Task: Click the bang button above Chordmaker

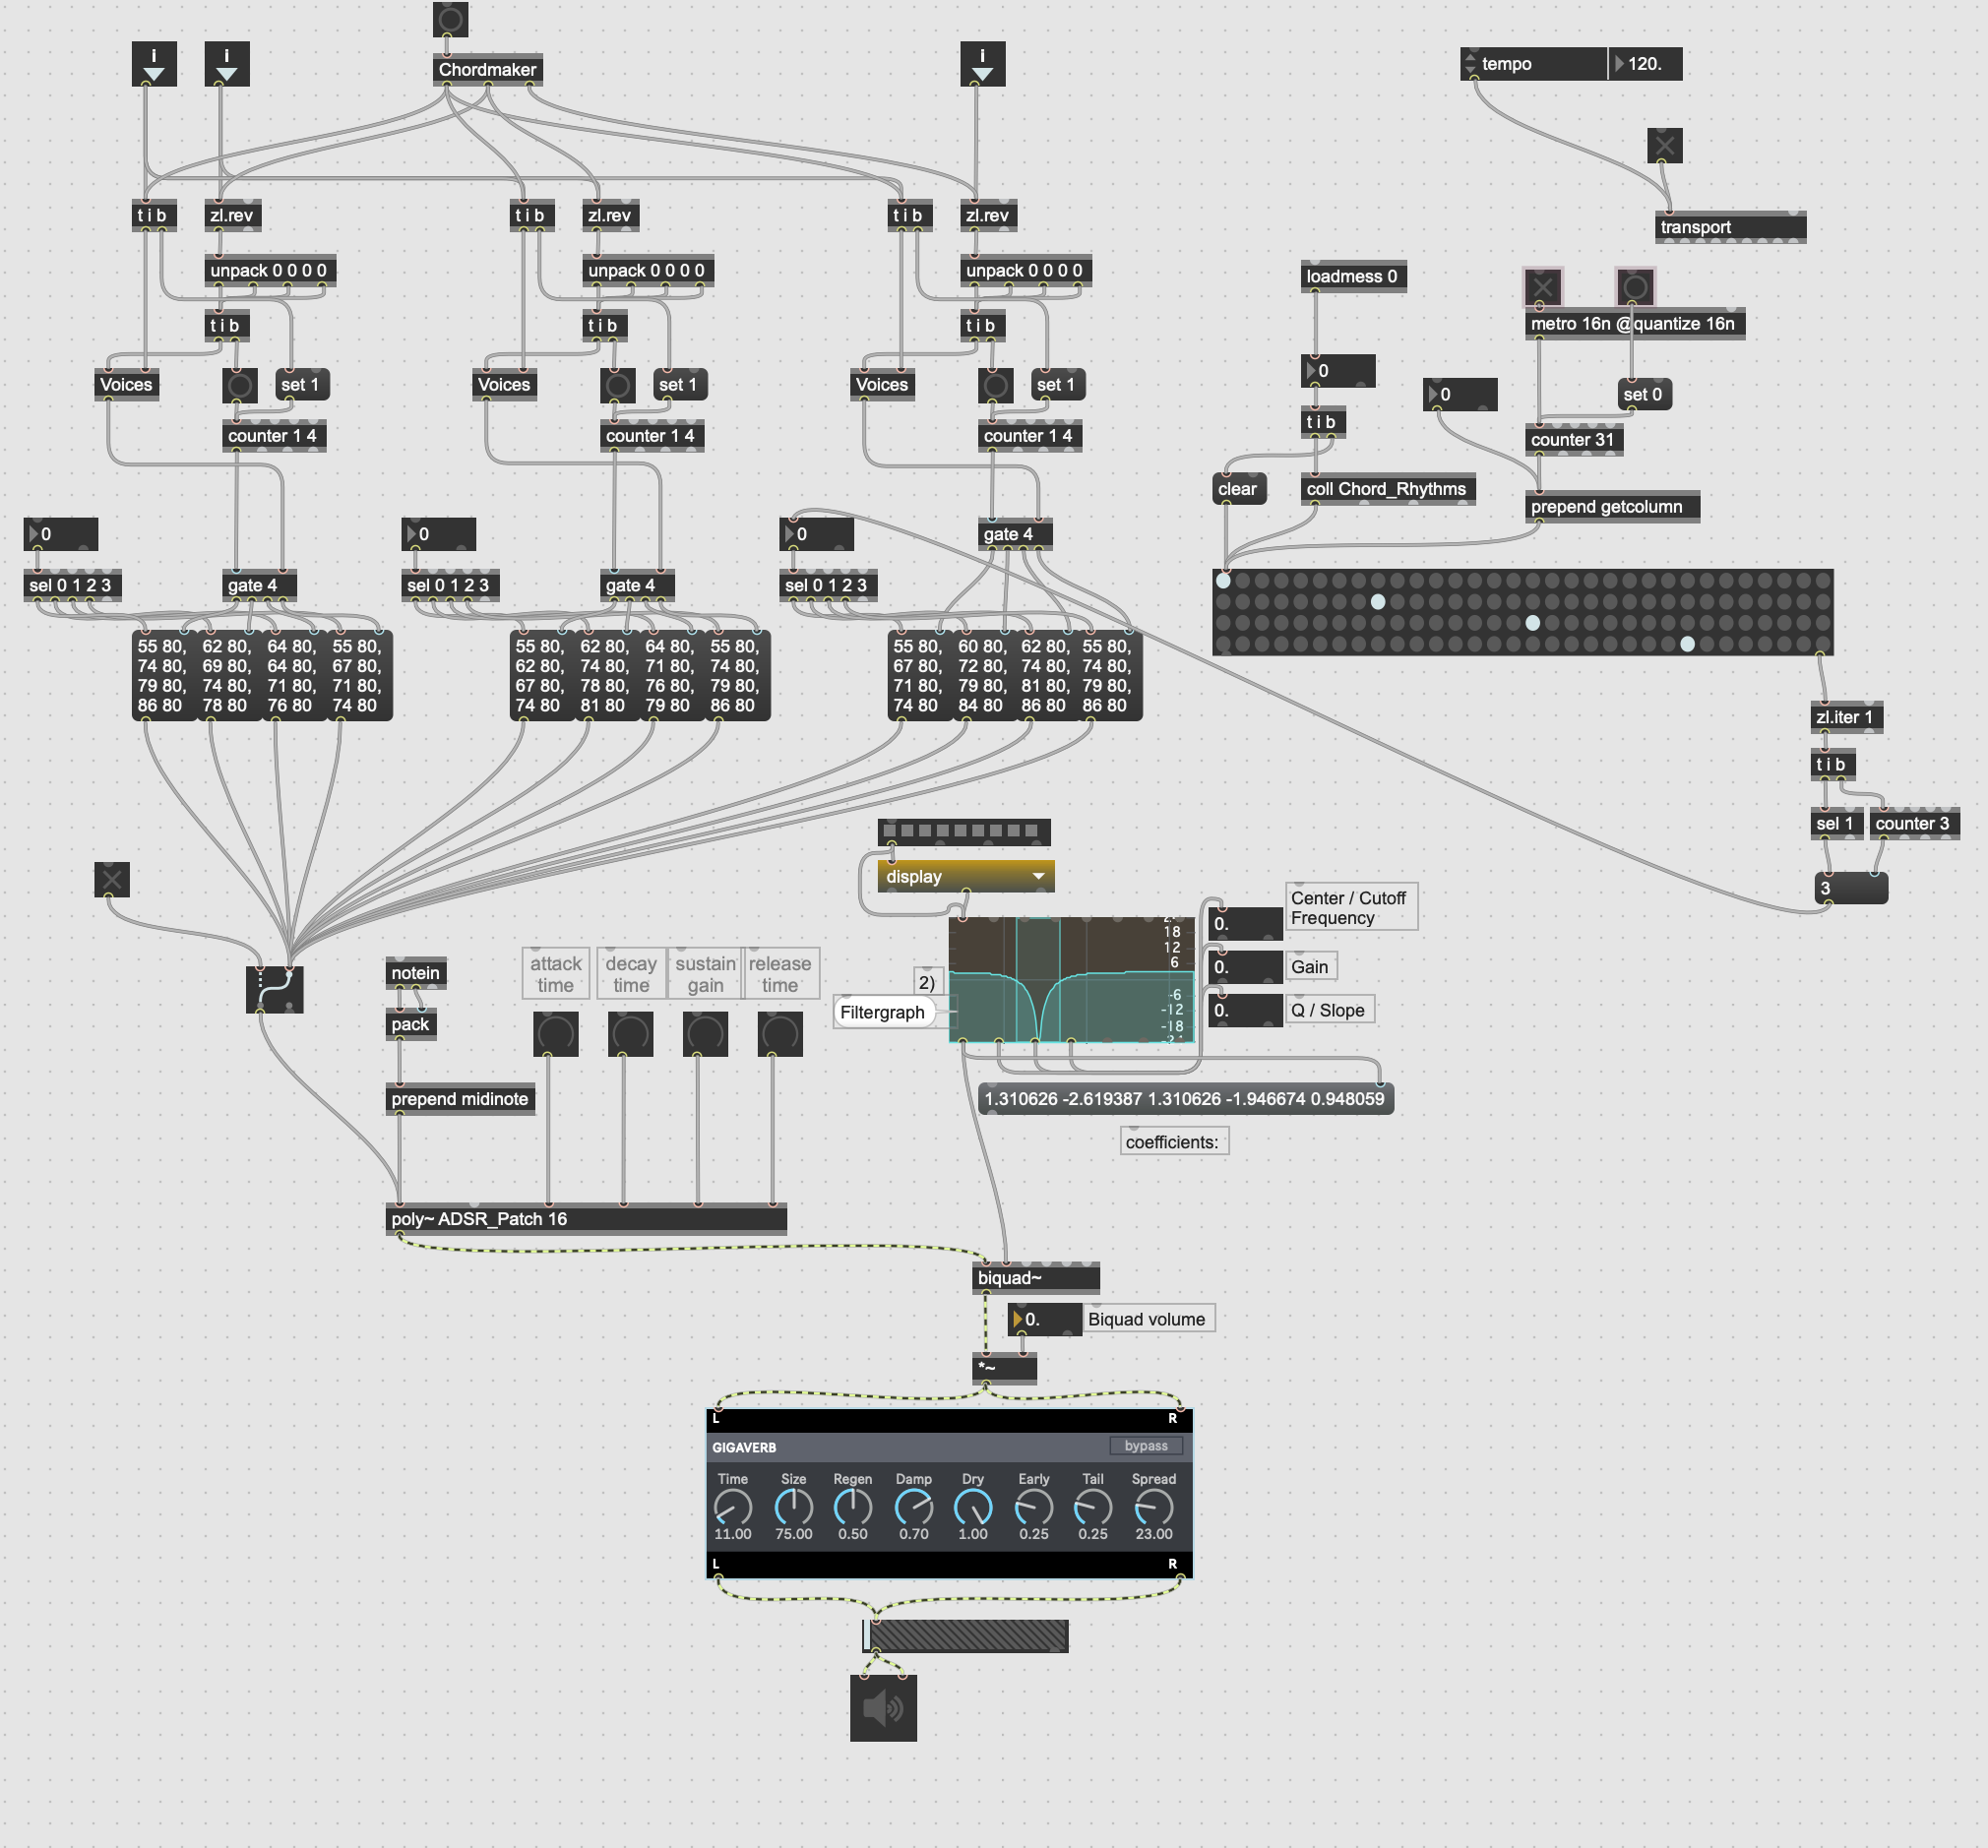Action: 450,18
